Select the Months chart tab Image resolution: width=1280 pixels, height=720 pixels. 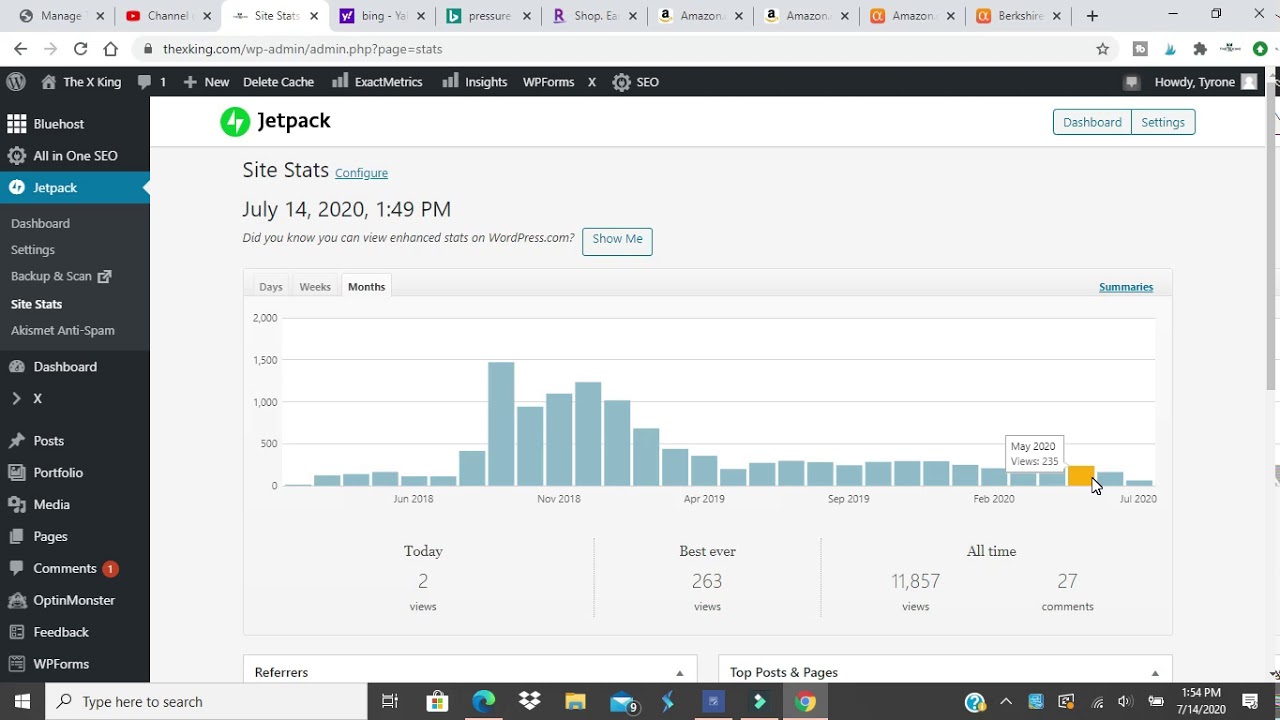[x=366, y=287]
